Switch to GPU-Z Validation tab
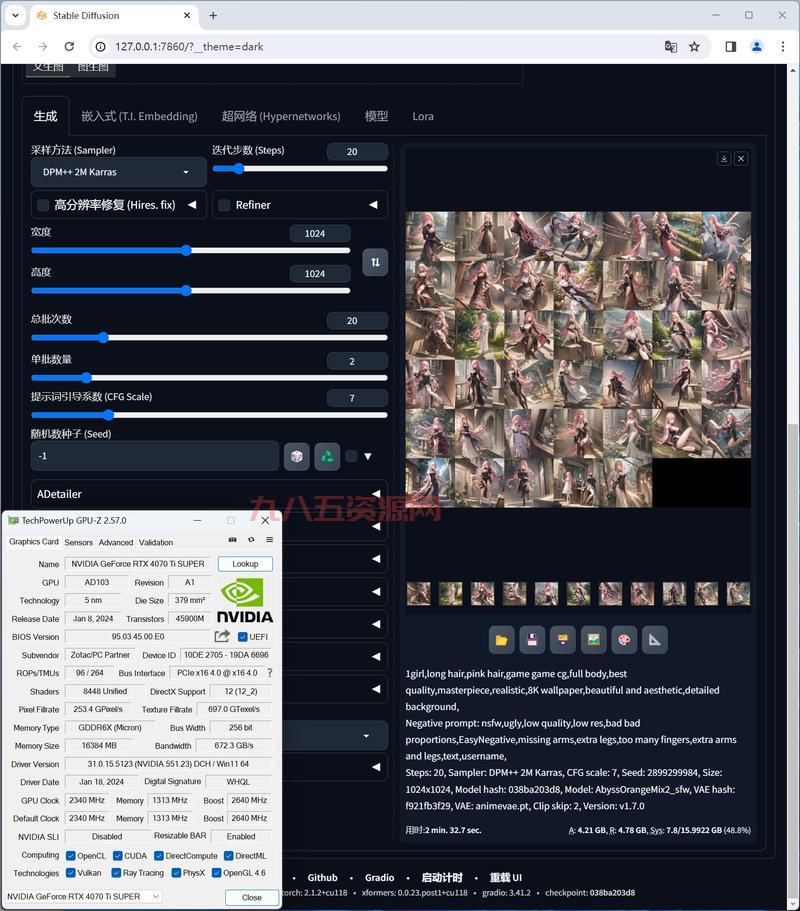Screen dimensions: 800x911 [156, 542]
